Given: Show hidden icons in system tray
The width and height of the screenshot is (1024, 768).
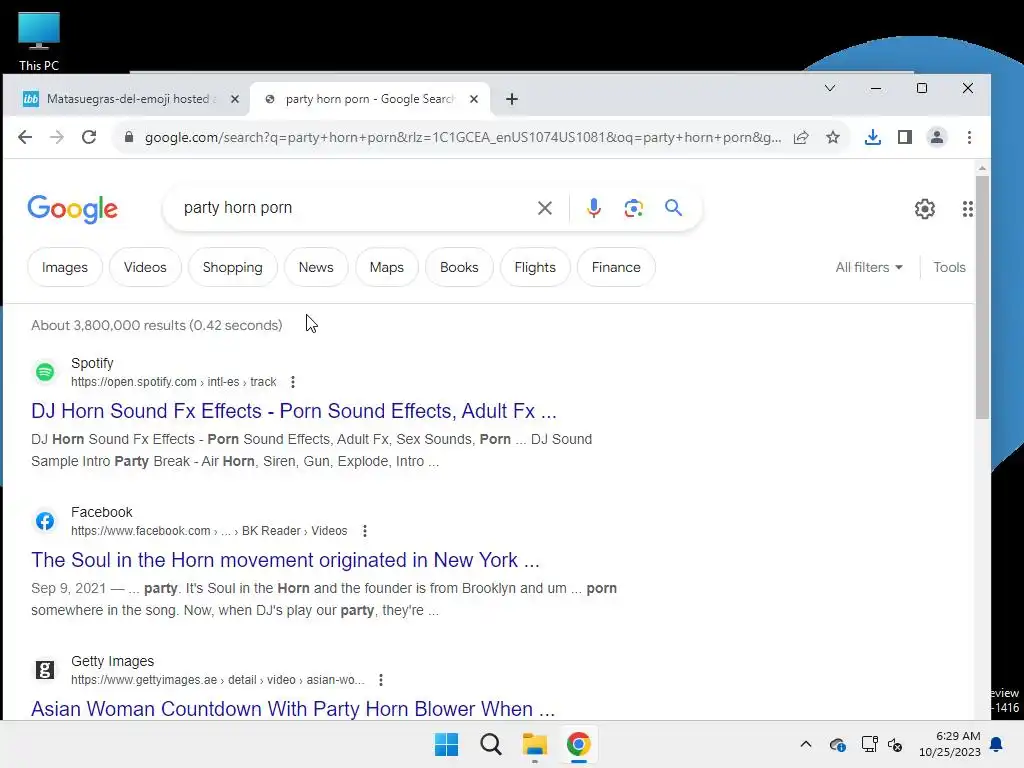Looking at the screenshot, I should tap(806, 744).
